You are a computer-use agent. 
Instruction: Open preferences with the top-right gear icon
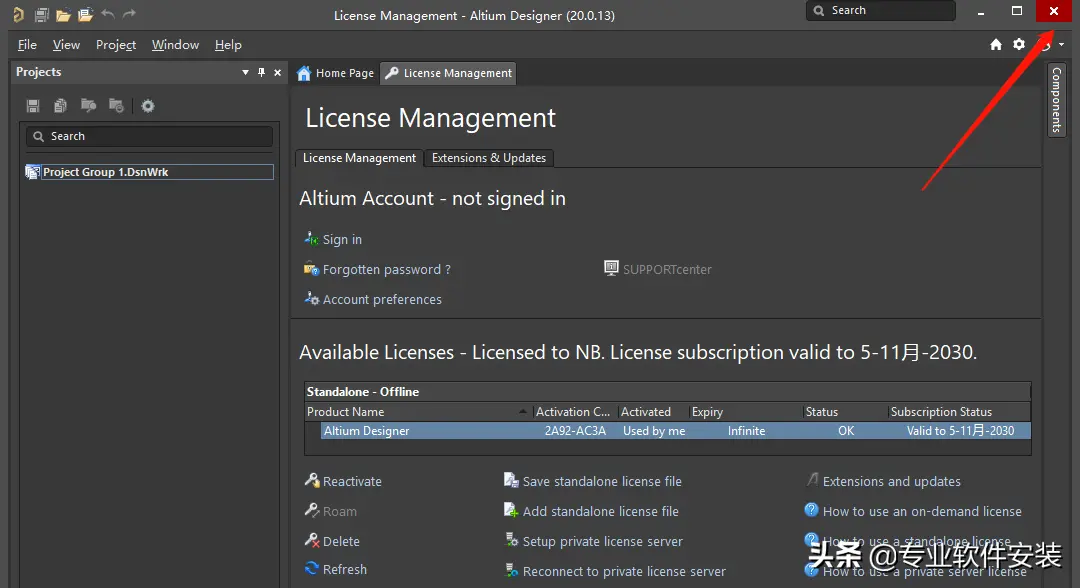pos(1019,45)
